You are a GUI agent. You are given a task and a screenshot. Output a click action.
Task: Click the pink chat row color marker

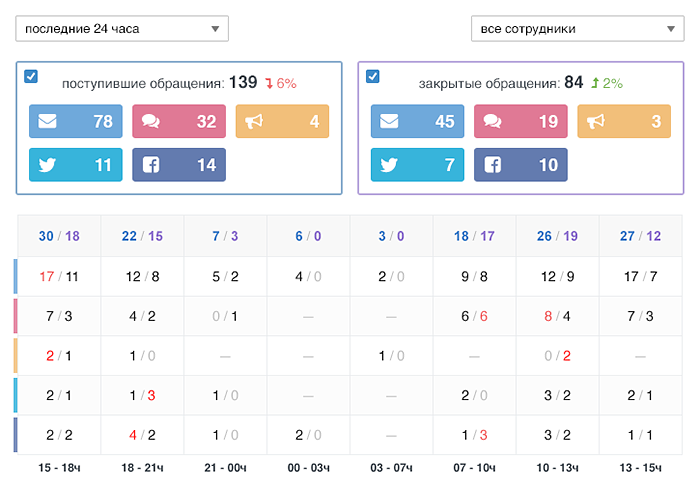click(16, 316)
